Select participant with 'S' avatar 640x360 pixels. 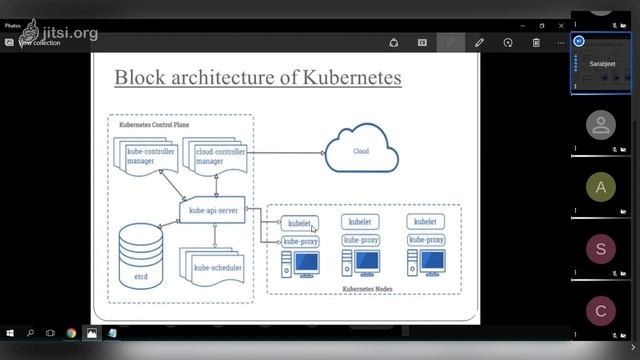tap(601, 249)
